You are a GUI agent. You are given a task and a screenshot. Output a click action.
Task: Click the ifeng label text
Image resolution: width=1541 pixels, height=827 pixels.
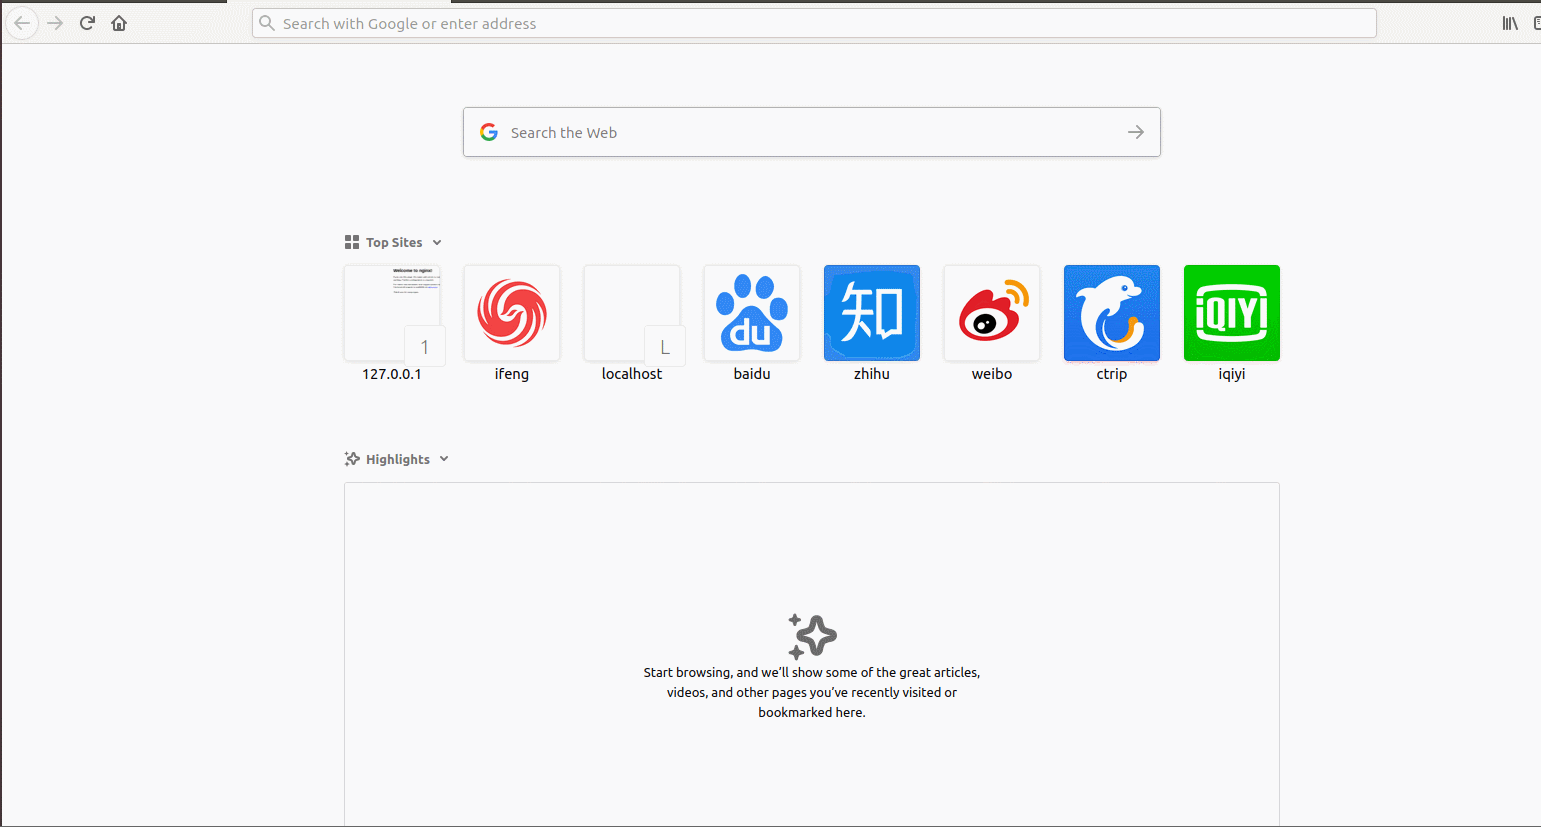(x=512, y=374)
